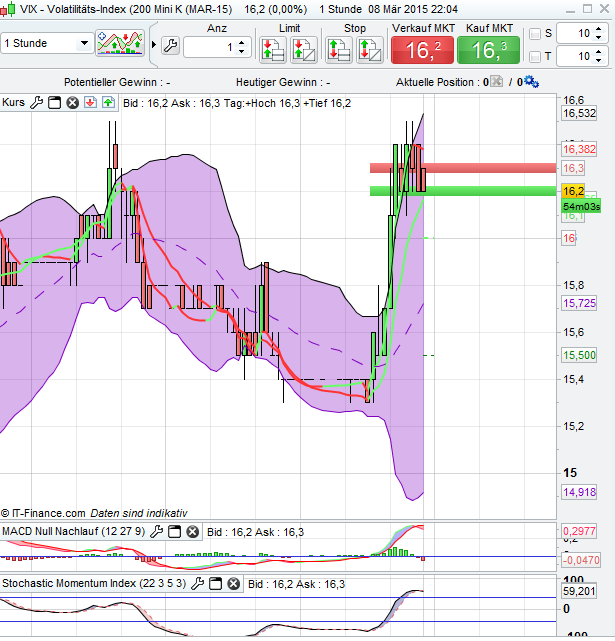The width and height of the screenshot is (615, 641).
Task: Click the yellow 16,2 current price label
Action: [573, 191]
